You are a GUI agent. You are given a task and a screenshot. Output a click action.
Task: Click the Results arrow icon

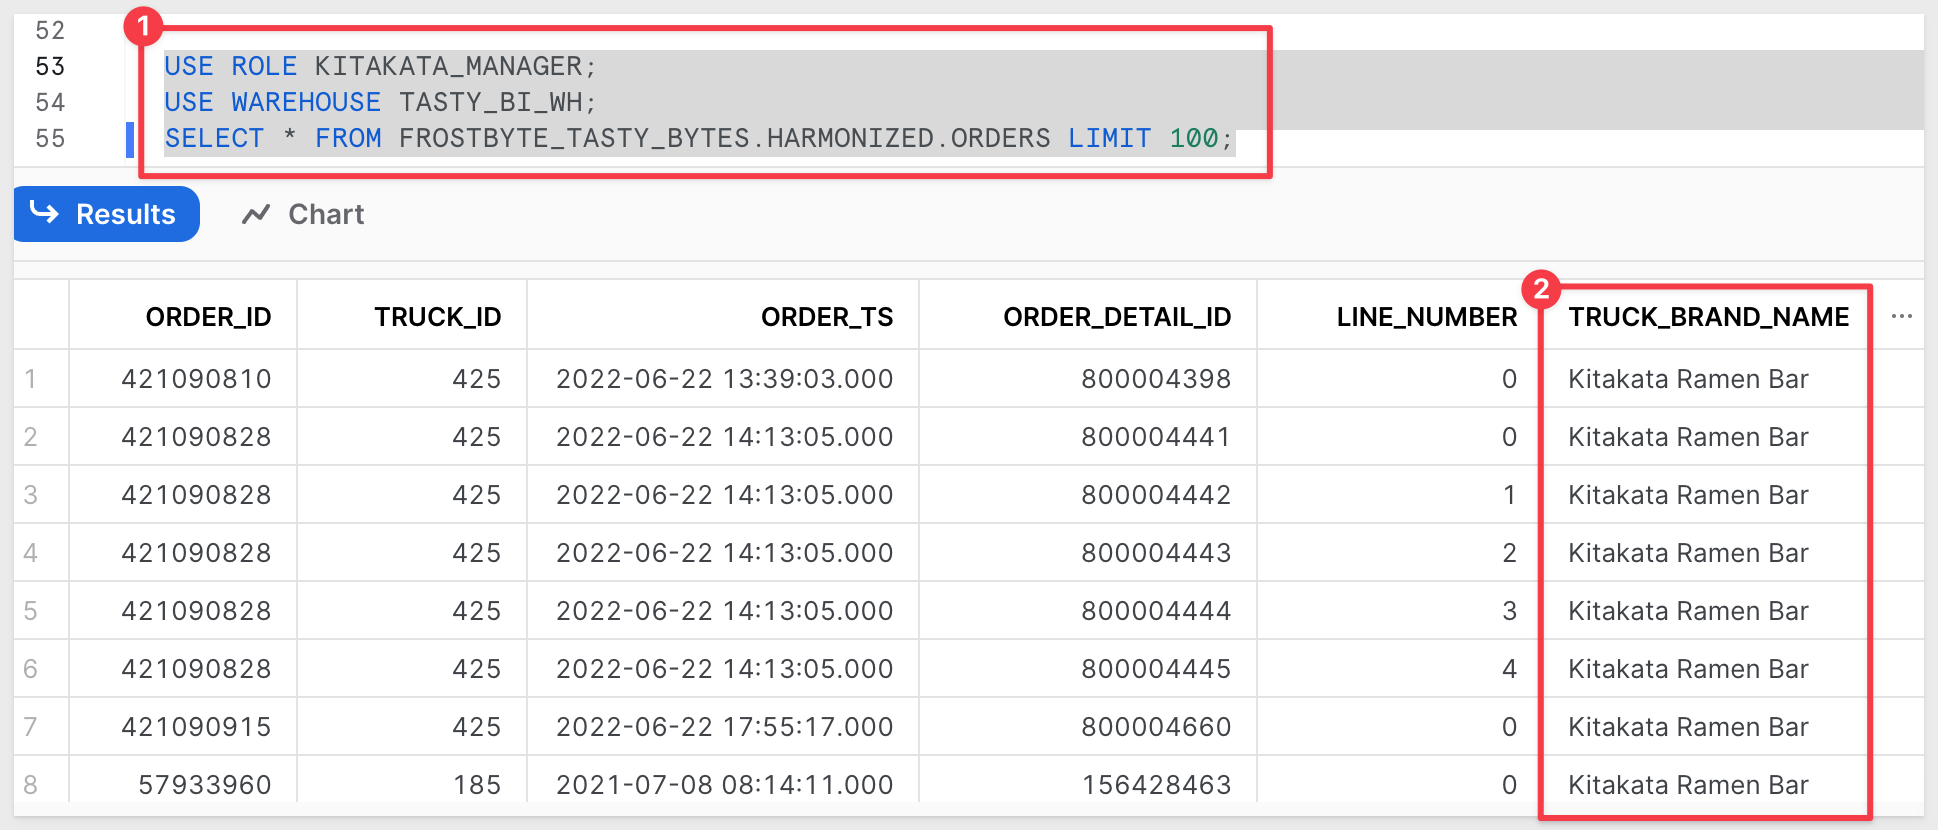44,212
